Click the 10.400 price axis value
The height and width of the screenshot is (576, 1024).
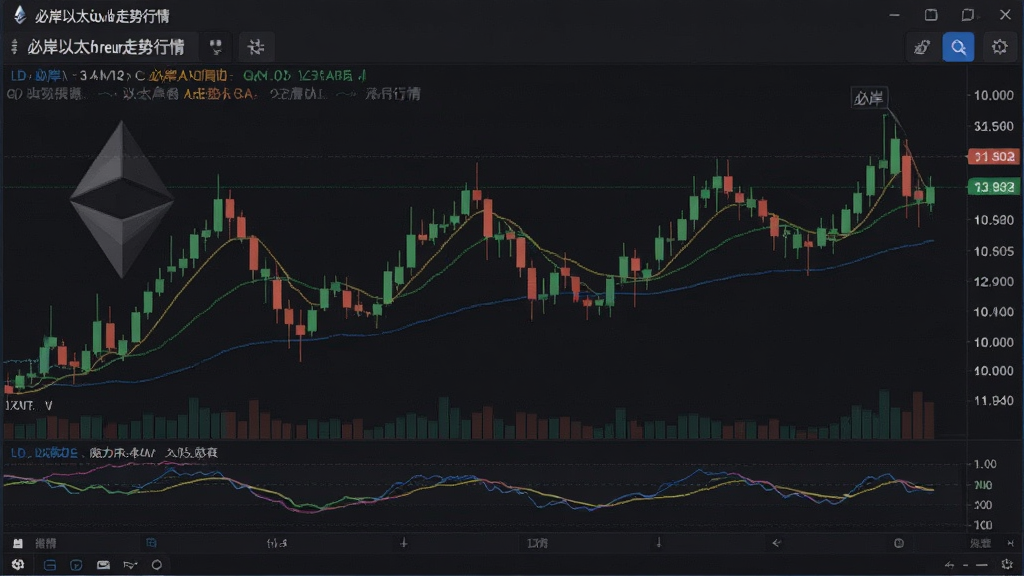994,312
